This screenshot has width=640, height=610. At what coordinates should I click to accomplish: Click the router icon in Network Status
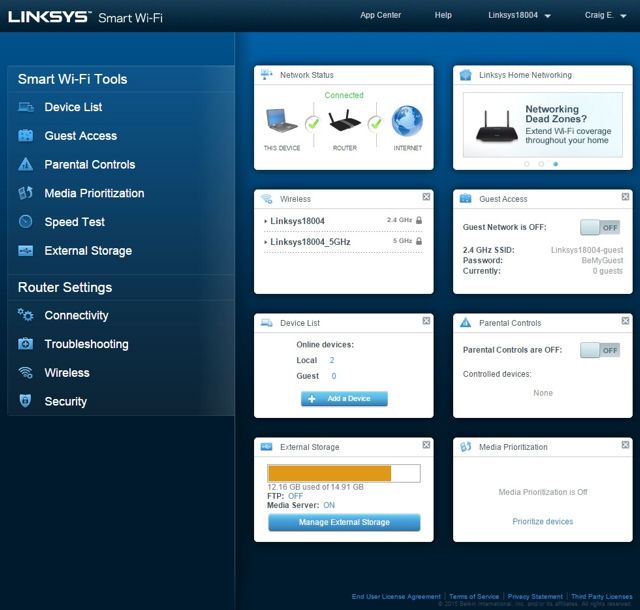[x=345, y=120]
